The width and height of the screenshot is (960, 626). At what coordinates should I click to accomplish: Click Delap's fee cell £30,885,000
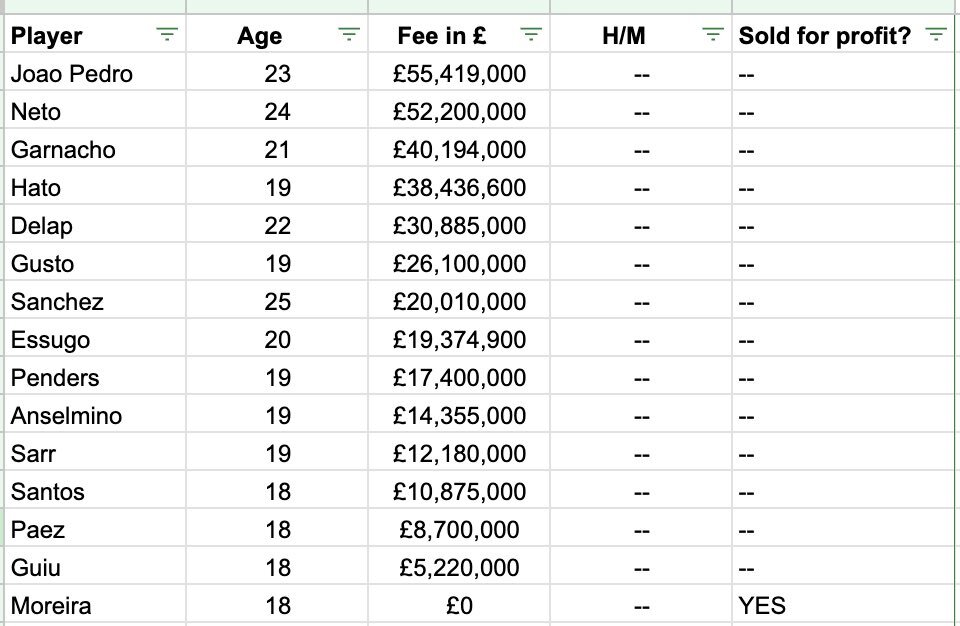(459, 225)
